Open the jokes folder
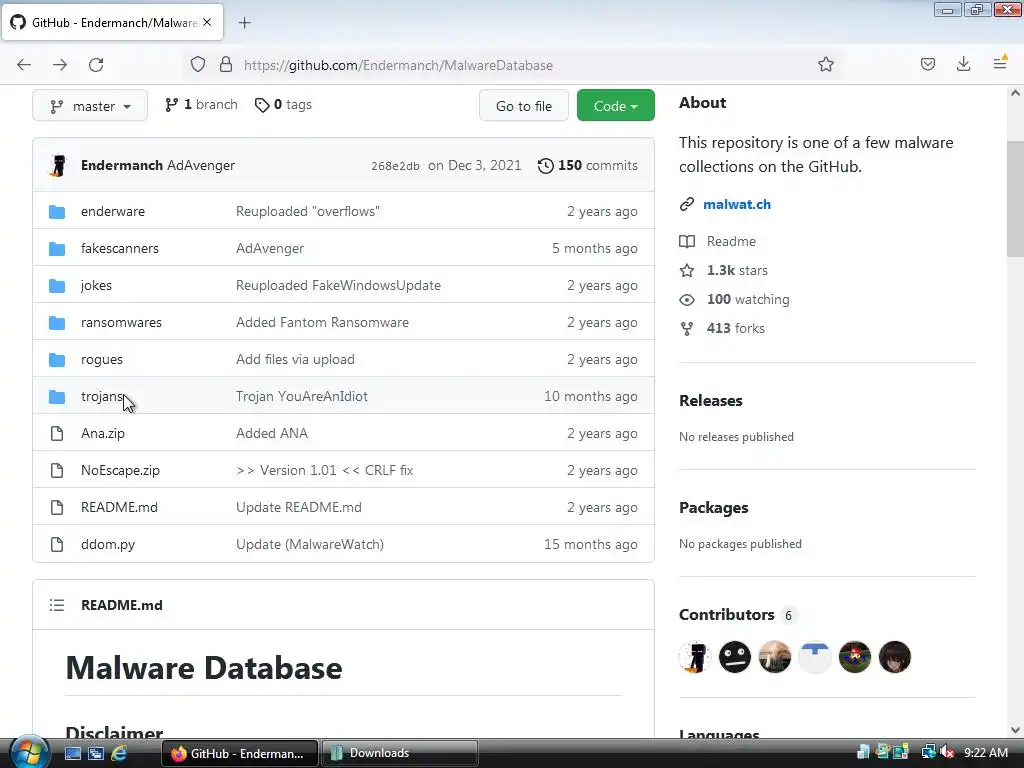1024x768 pixels. point(96,285)
